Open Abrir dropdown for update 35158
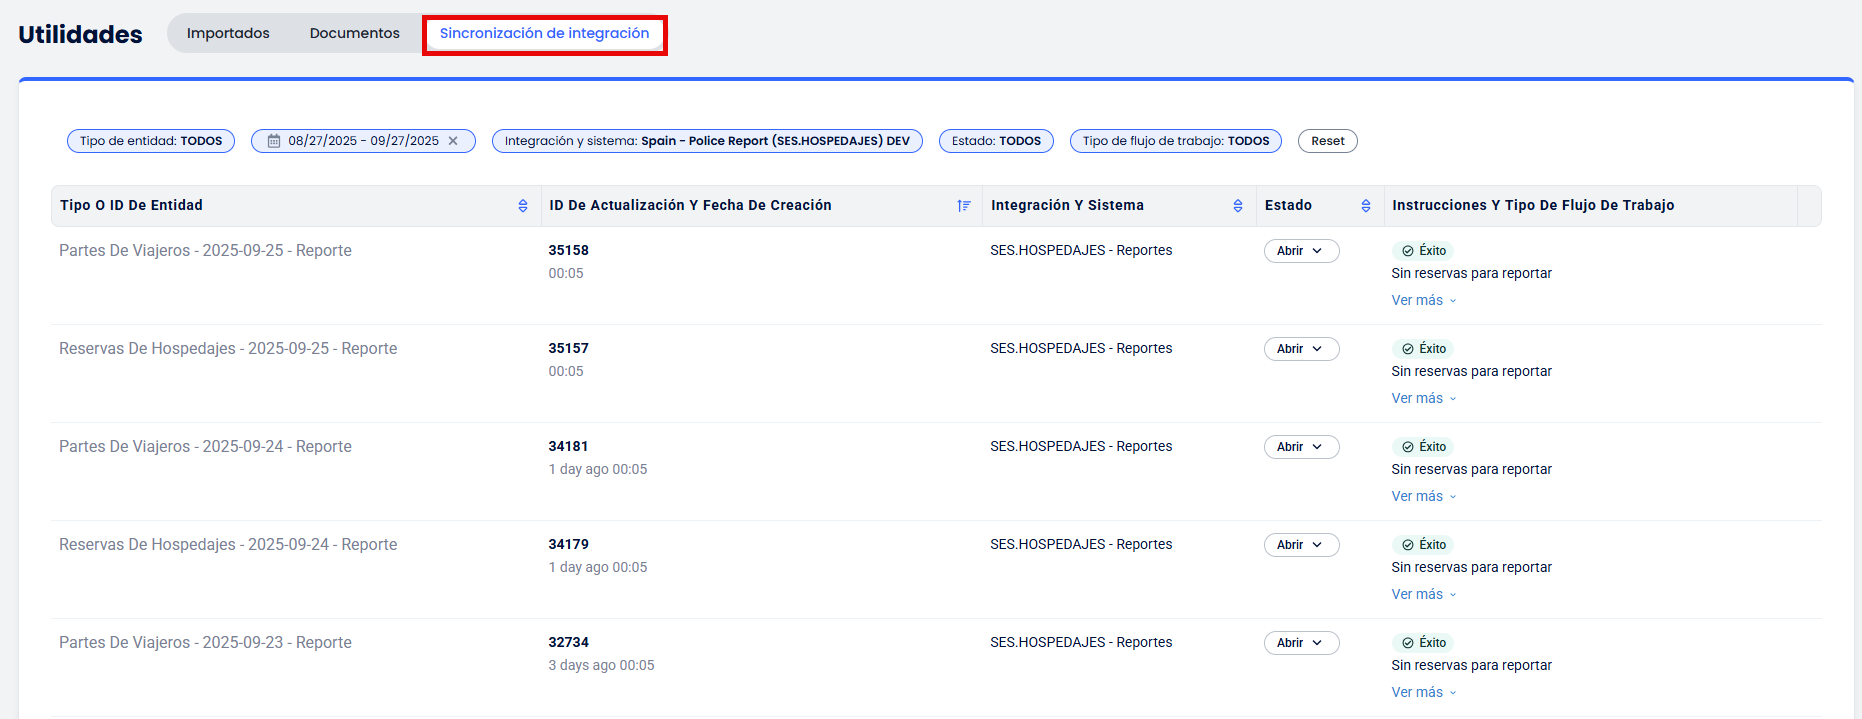1862x719 pixels. [1300, 251]
